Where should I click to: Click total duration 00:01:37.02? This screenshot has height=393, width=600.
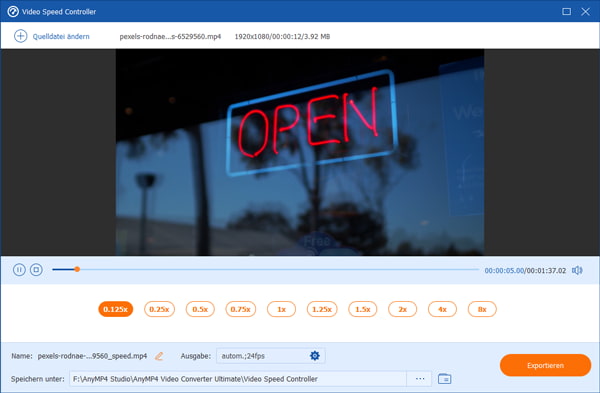tap(546, 271)
